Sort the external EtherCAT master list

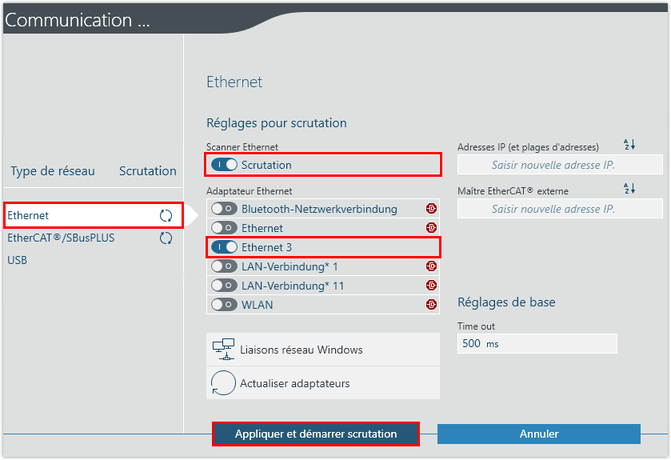tap(629, 189)
